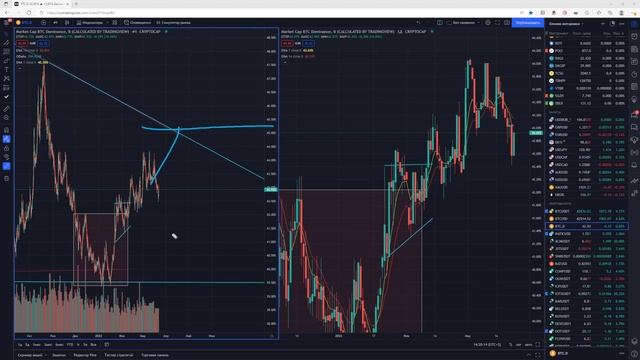Select the trend line drawing tool
640x360 pixels.
(7, 43)
